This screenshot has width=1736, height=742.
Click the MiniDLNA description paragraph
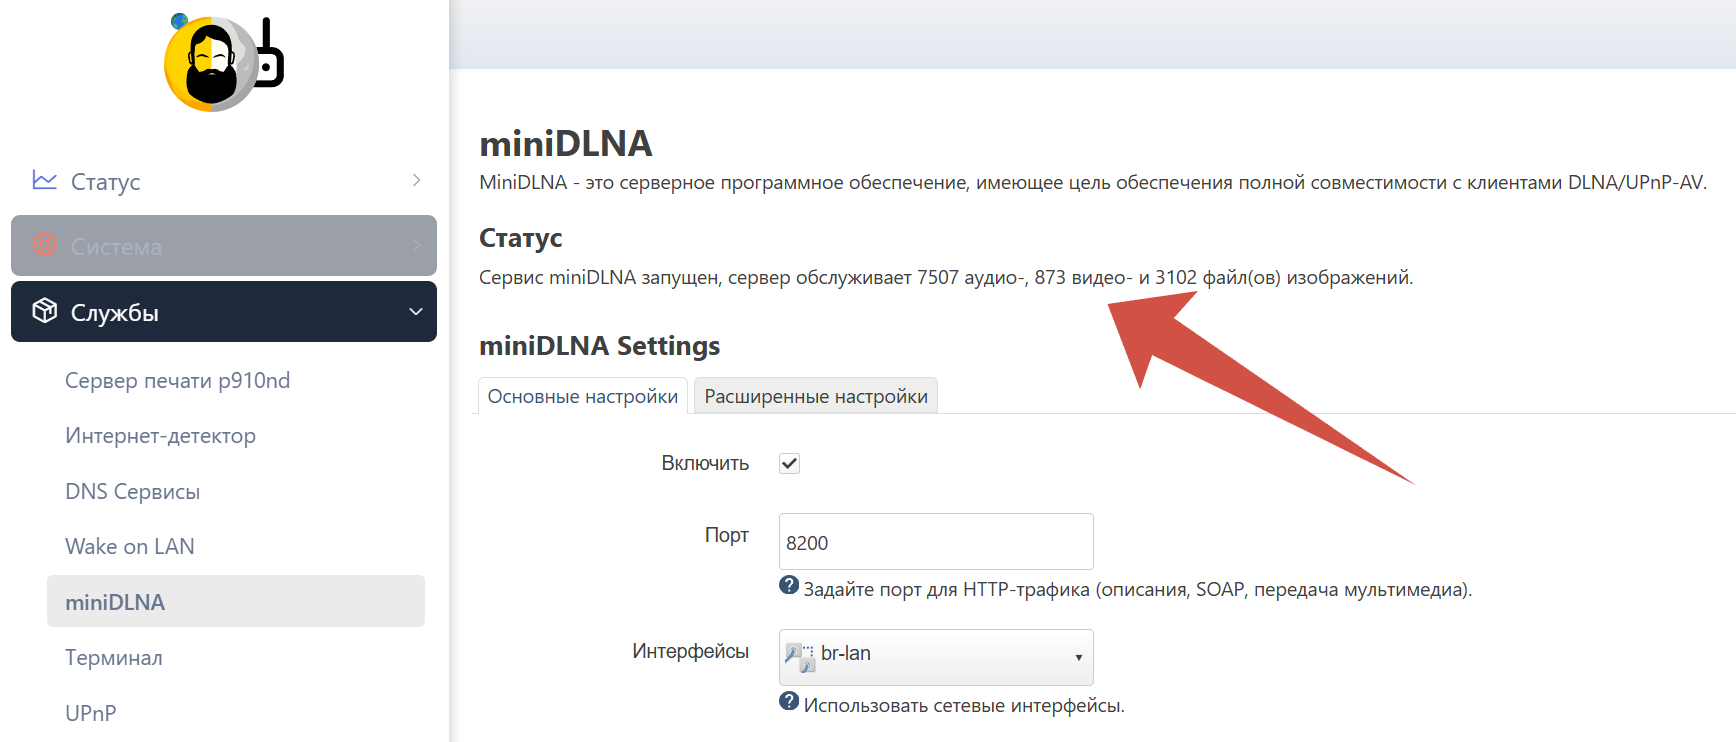click(x=1093, y=182)
